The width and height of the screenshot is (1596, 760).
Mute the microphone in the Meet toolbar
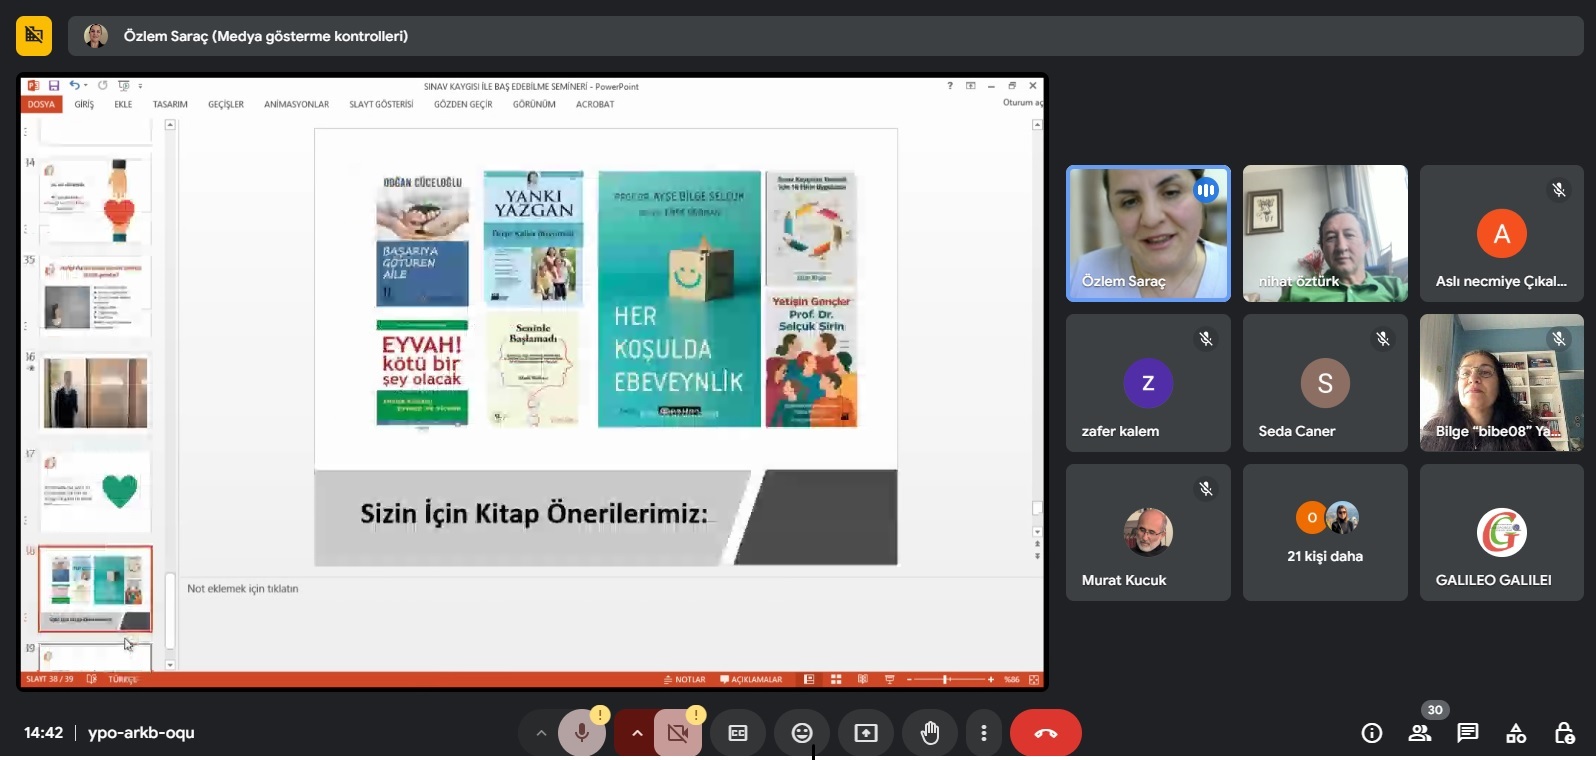581,733
